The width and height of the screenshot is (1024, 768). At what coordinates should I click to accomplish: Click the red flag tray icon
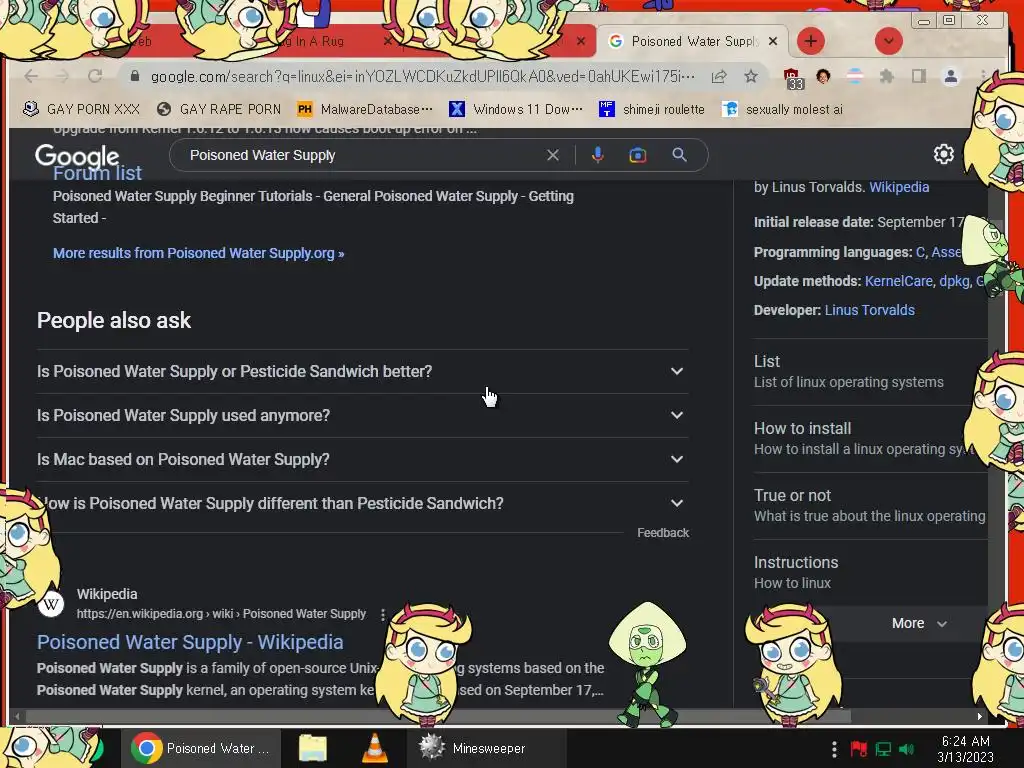coord(859,749)
